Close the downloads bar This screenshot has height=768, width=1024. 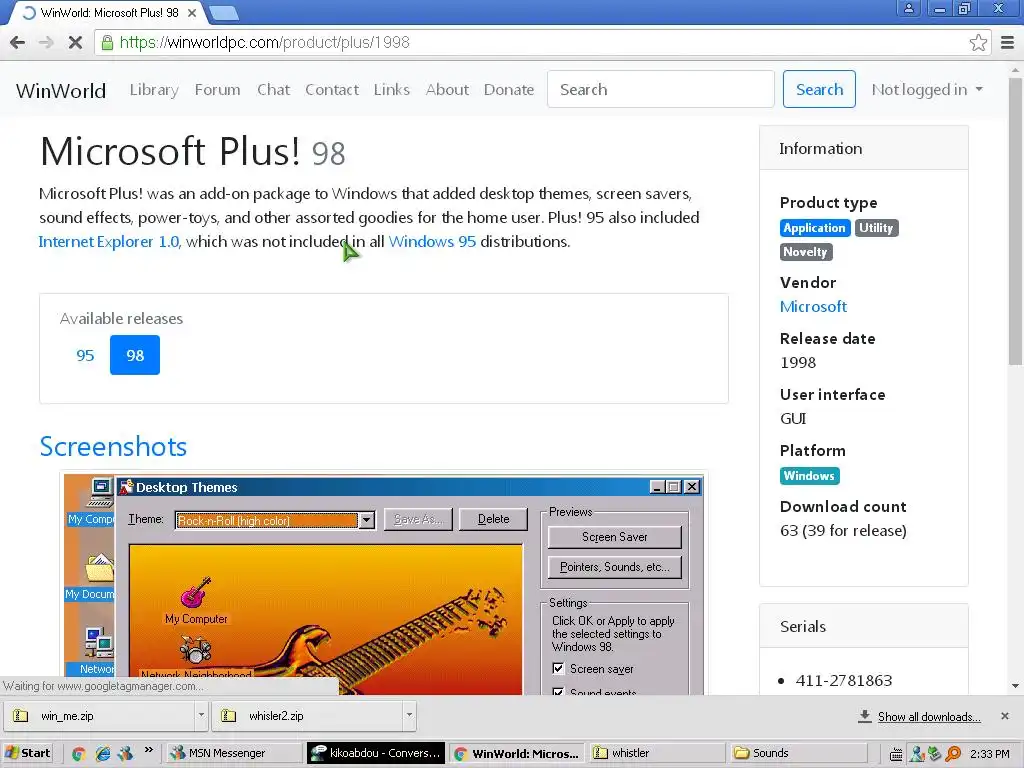[1005, 716]
